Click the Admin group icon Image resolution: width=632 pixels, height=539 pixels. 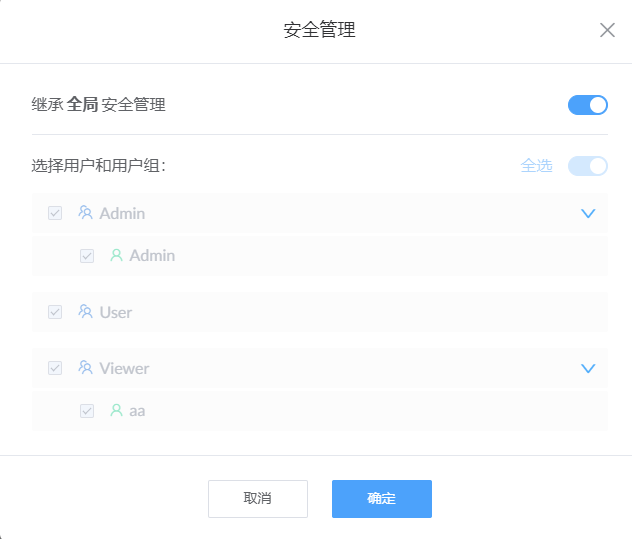point(85,213)
